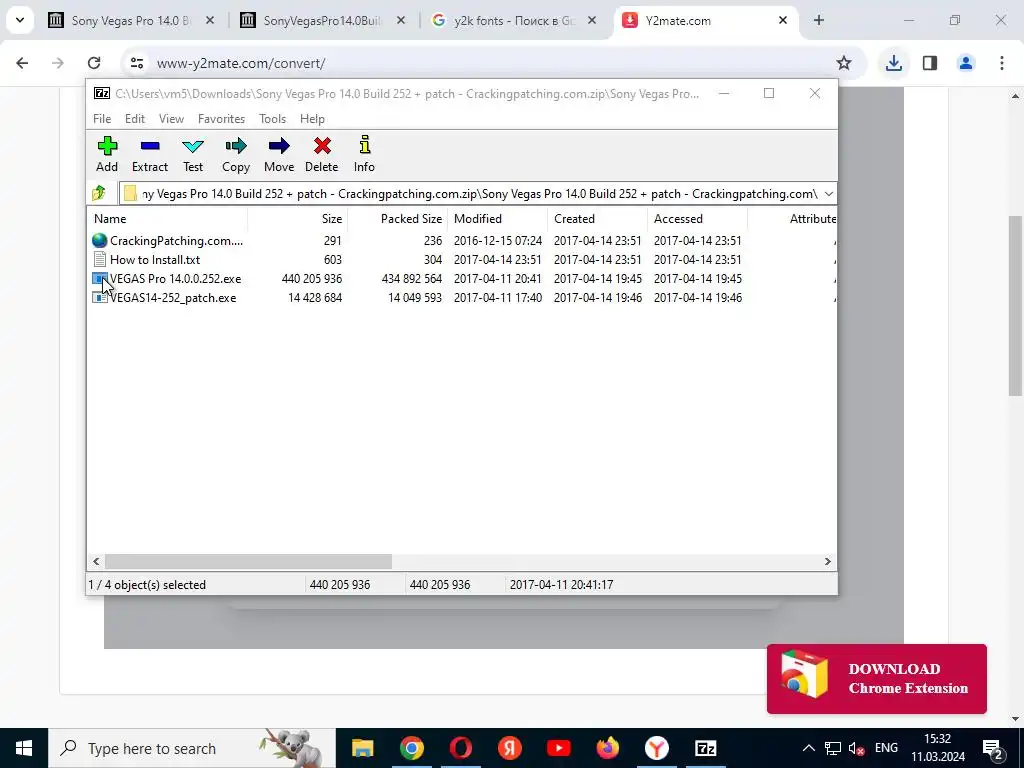The height and width of the screenshot is (768, 1024).
Task: Open the Help menu
Action: pos(312,119)
